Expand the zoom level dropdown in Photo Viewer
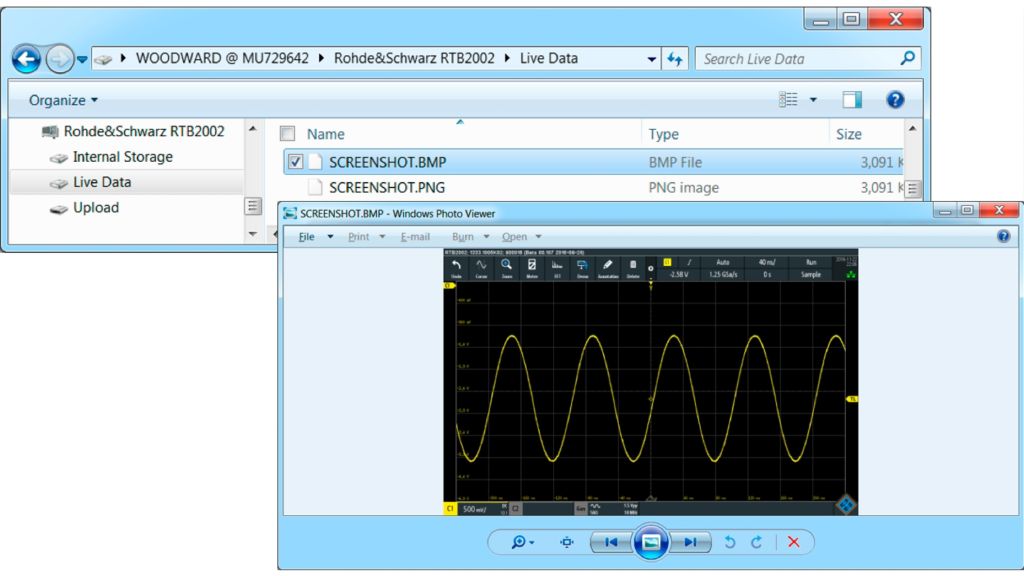The image size is (1024, 576). (x=532, y=541)
